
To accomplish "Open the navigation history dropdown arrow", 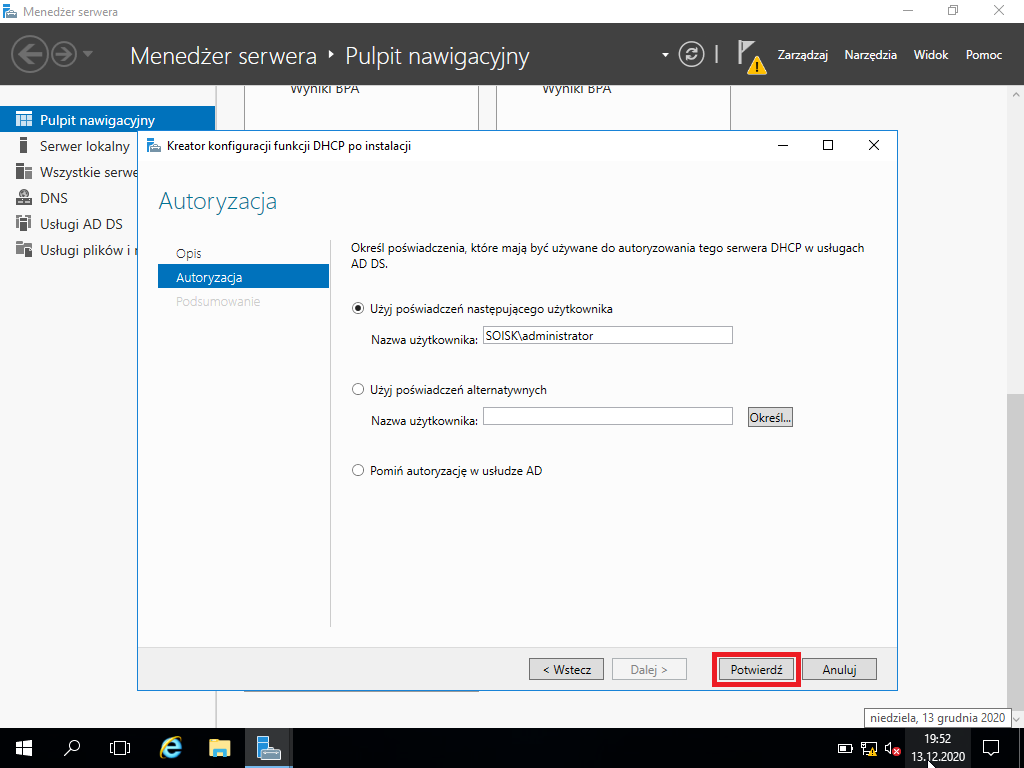I will coord(88,54).
